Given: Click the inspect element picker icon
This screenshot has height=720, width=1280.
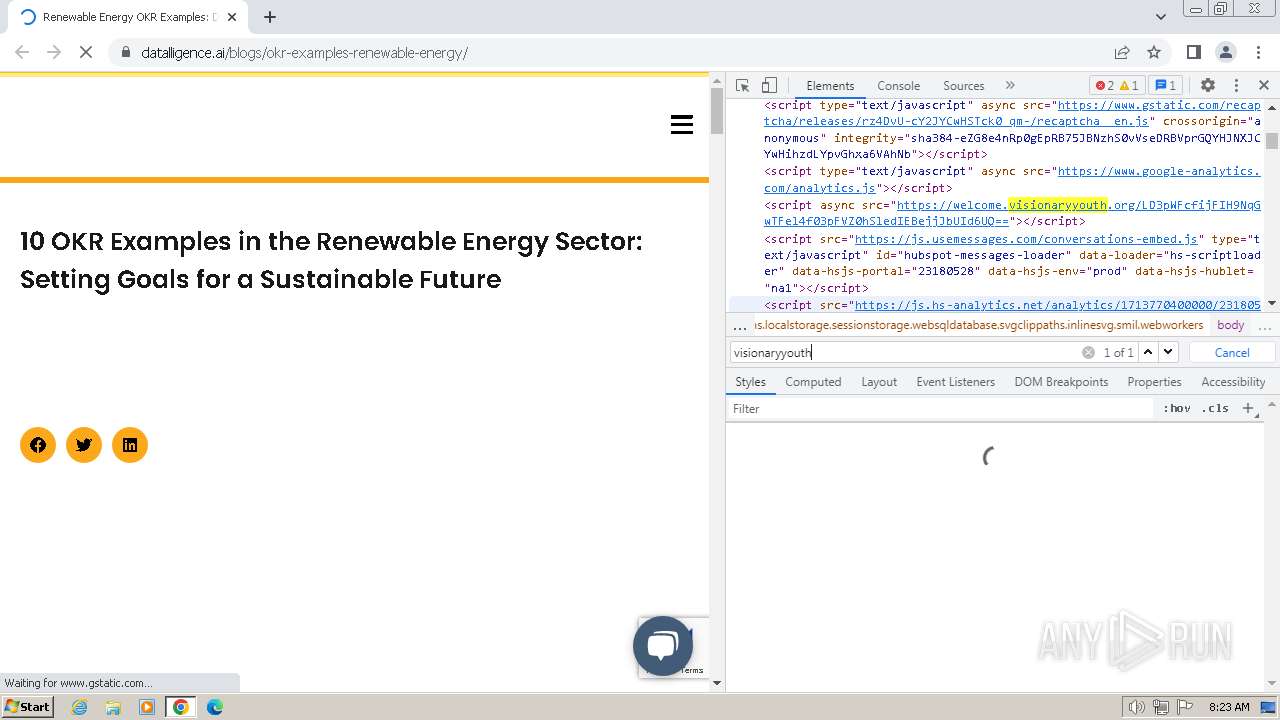Looking at the screenshot, I should point(742,86).
